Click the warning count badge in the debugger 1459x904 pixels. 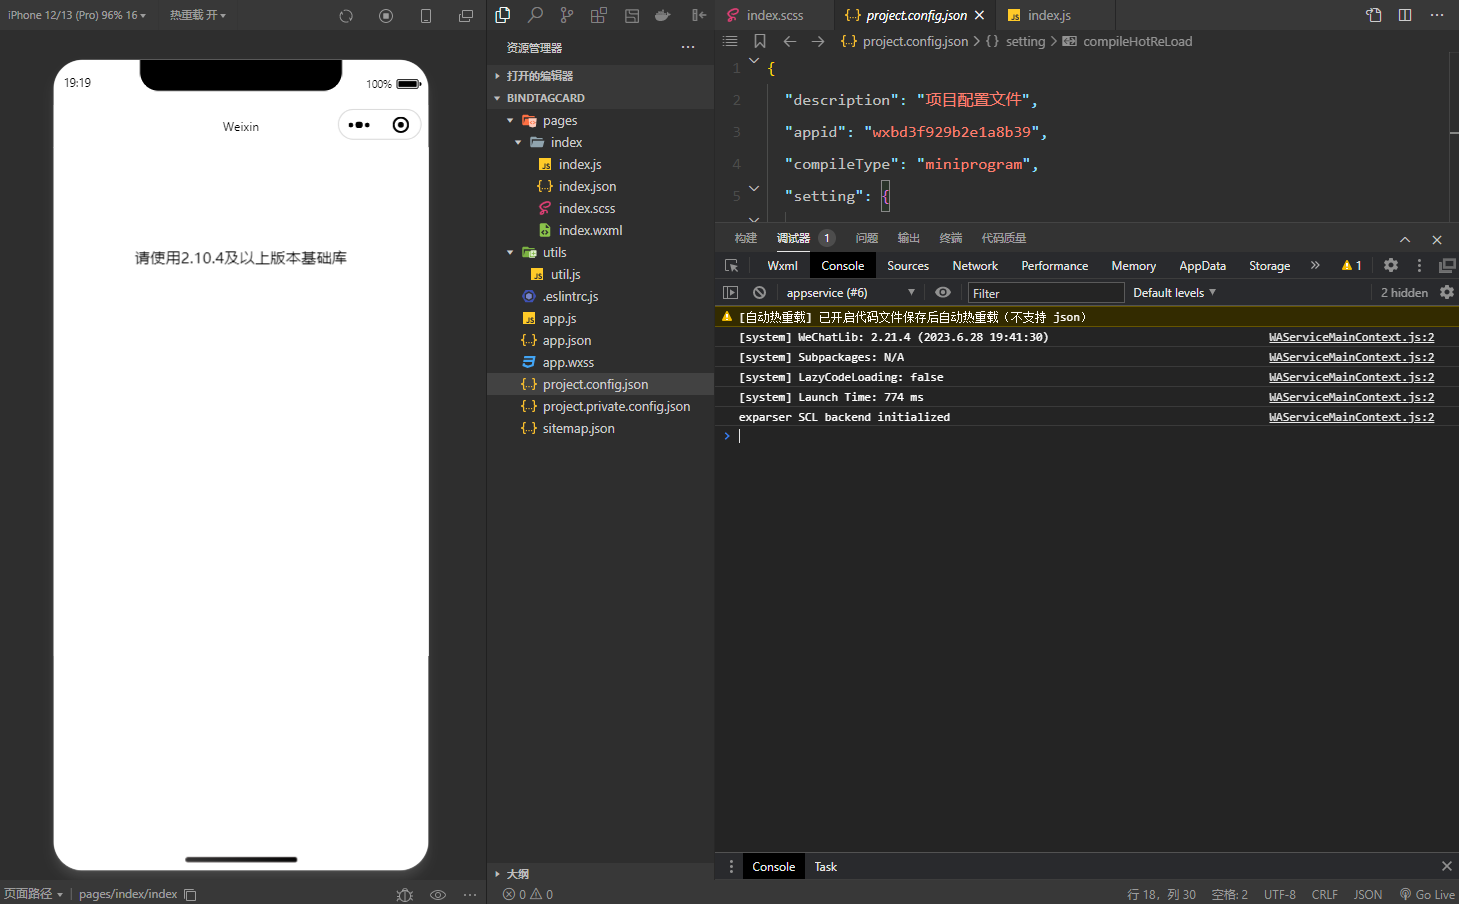[1351, 265]
